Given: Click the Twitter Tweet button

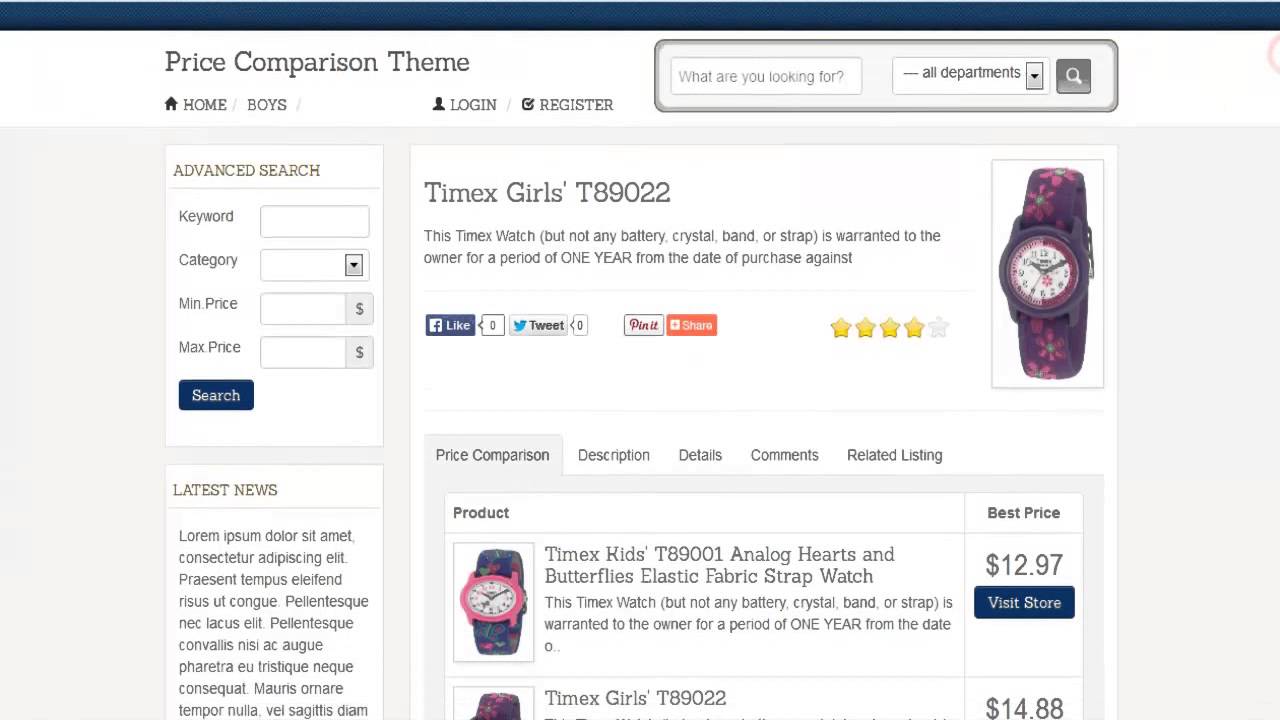Looking at the screenshot, I should [x=538, y=325].
